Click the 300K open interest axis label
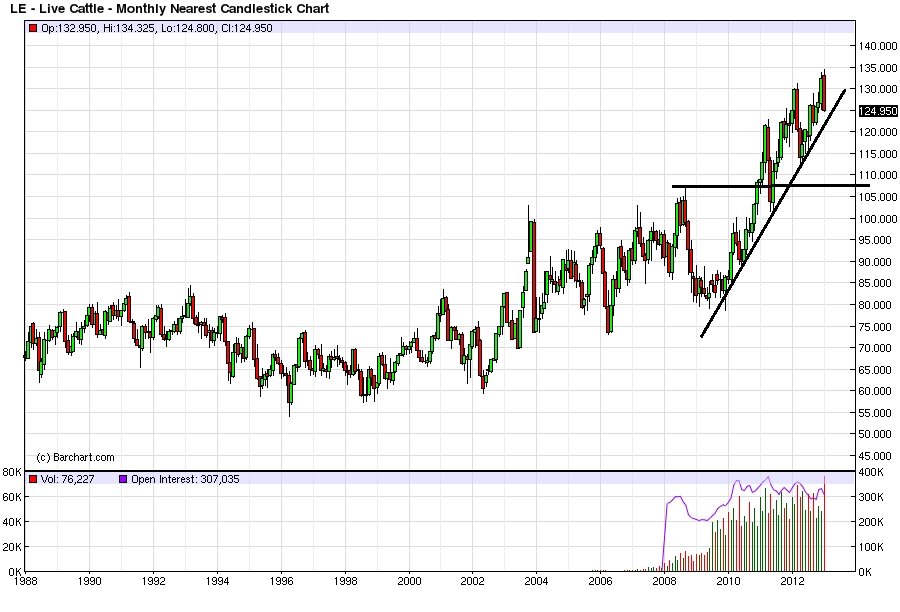900x612 pixels. [871, 497]
